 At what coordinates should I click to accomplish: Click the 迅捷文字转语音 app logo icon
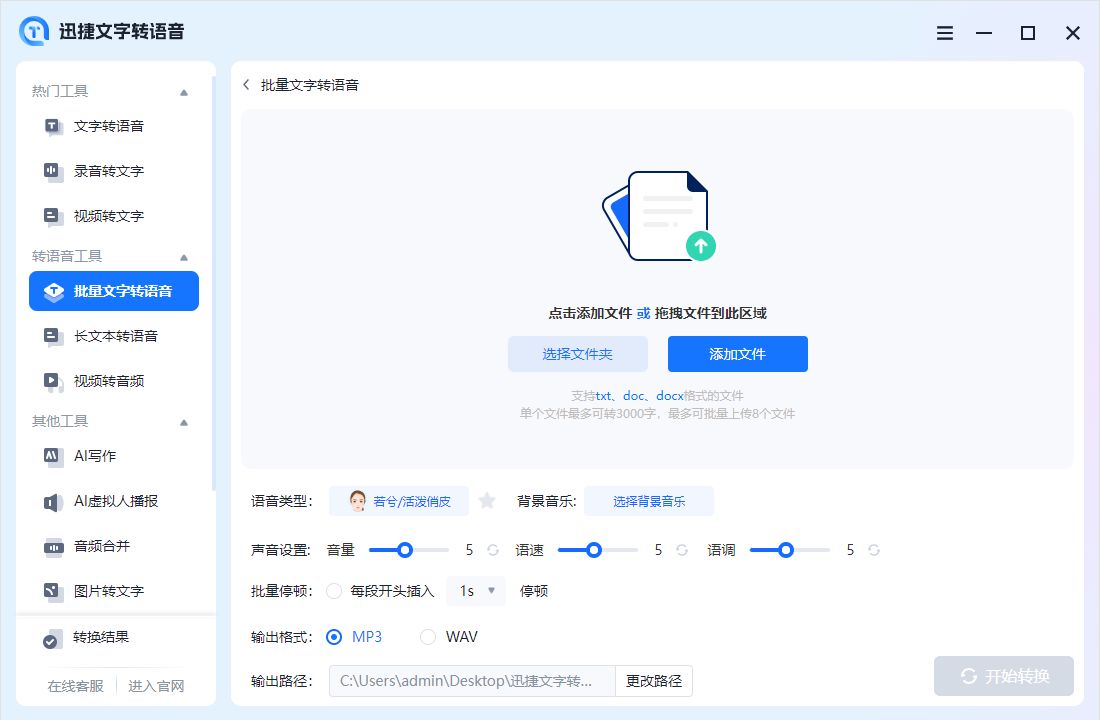[x=34, y=32]
